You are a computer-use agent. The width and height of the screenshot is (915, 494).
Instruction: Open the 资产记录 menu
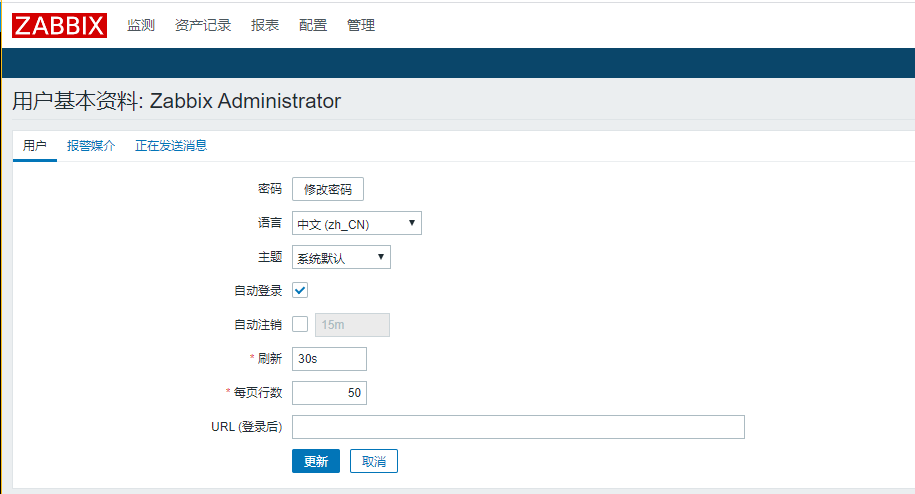pyautogui.click(x=203, y=25)
